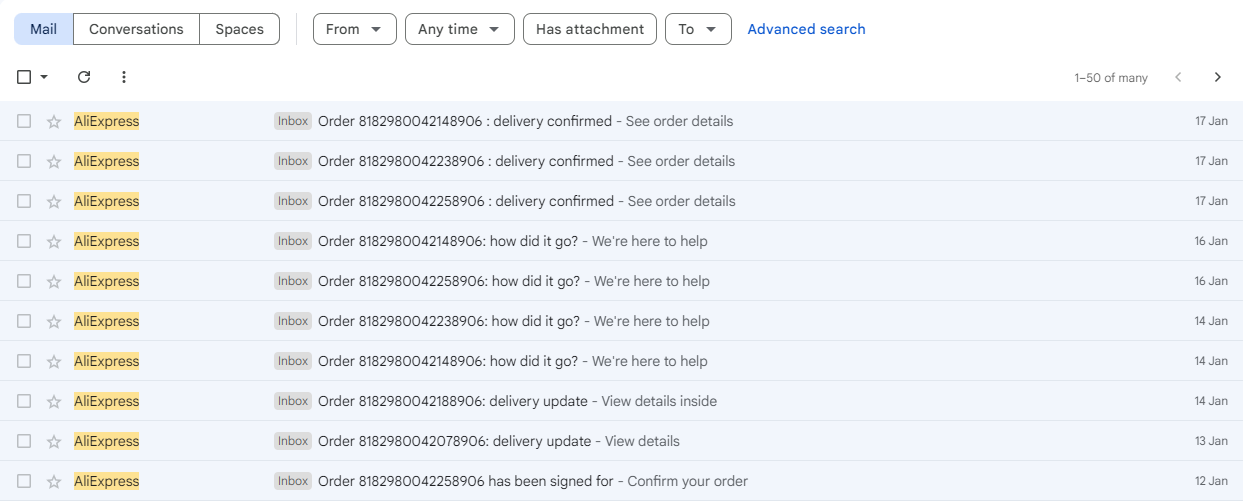The image size is (1243, 501).
Task: Click the '1–50 of many' result count
Action: pos(1111,78)
